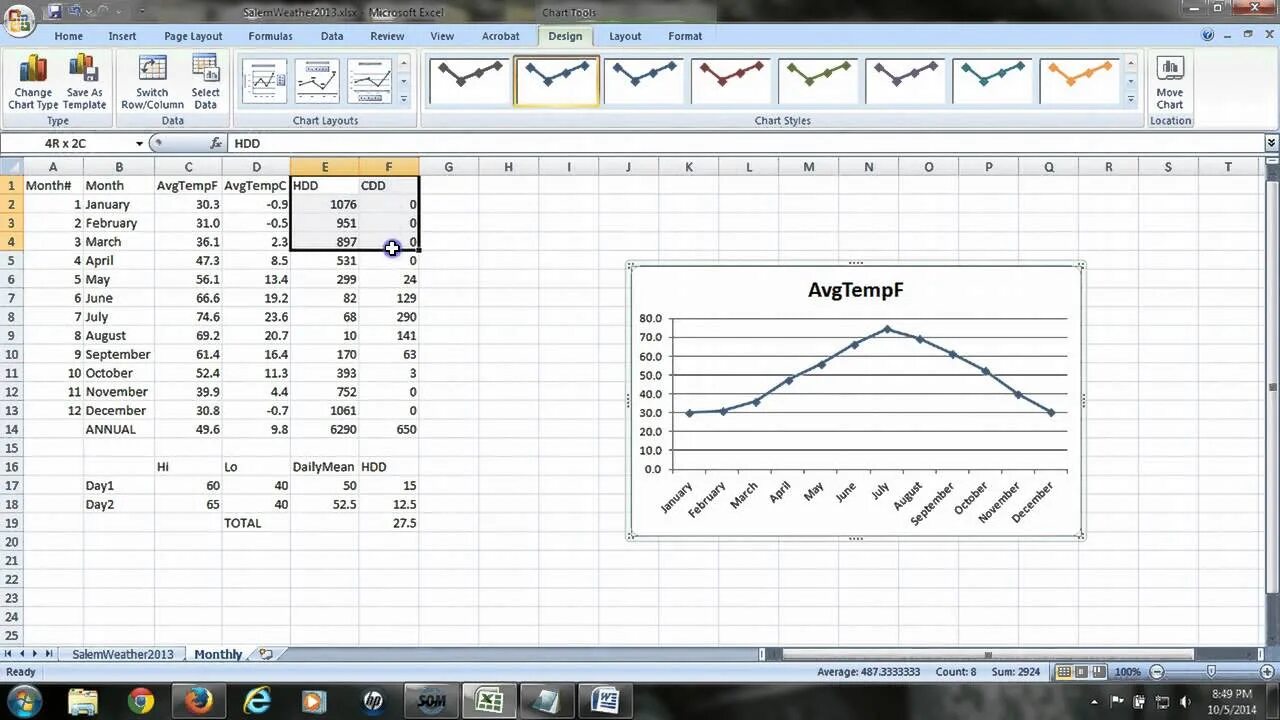
Task: Choose the teal chart style
Action: pyautogui.click(x=992, y=81)
